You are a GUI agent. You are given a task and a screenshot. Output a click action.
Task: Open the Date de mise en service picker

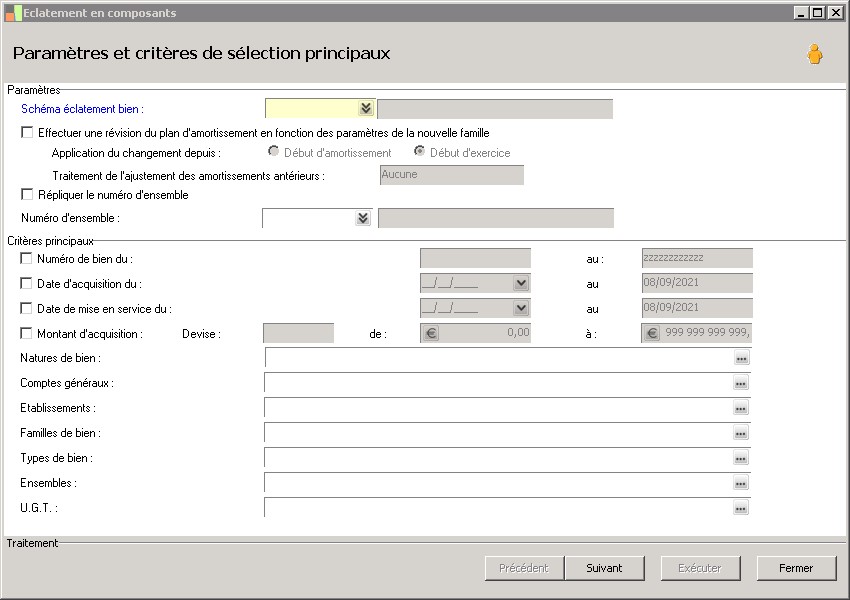(x=520, y=308)
